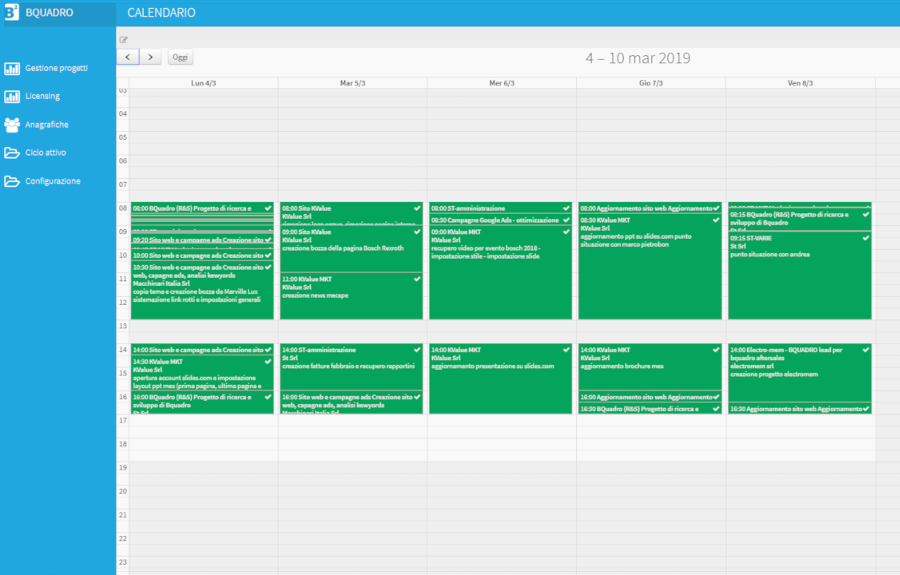The image size is (900, 575).
Task: Open Monday 08:00 BQuadro (R&S) event
Action: coord(202,208)
